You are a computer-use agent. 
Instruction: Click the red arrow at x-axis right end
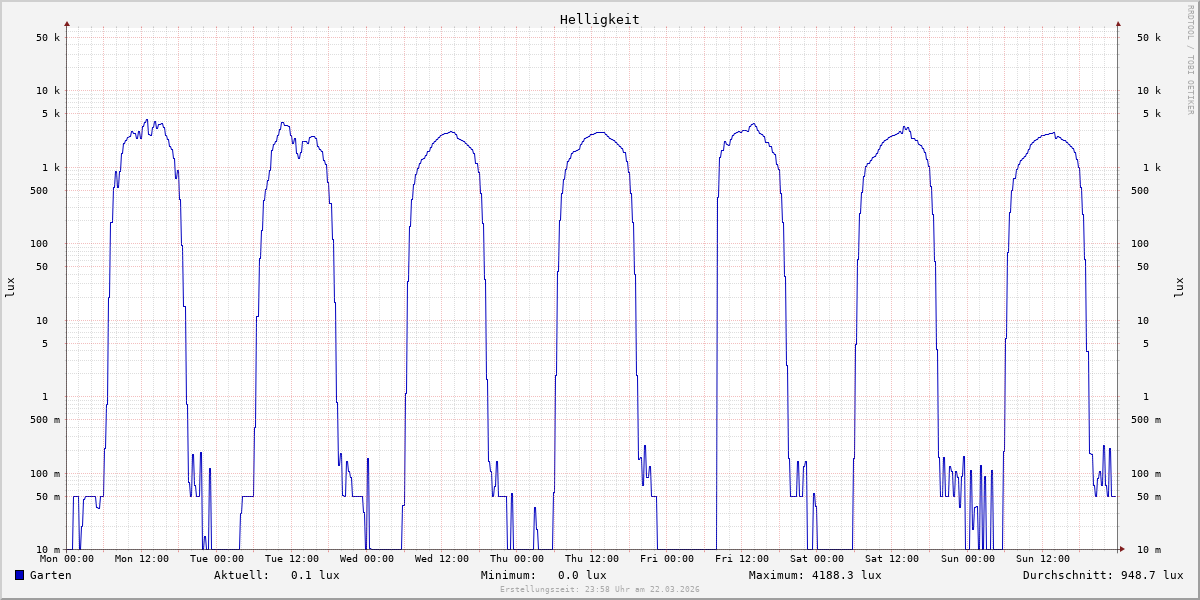coord(1121,549)
